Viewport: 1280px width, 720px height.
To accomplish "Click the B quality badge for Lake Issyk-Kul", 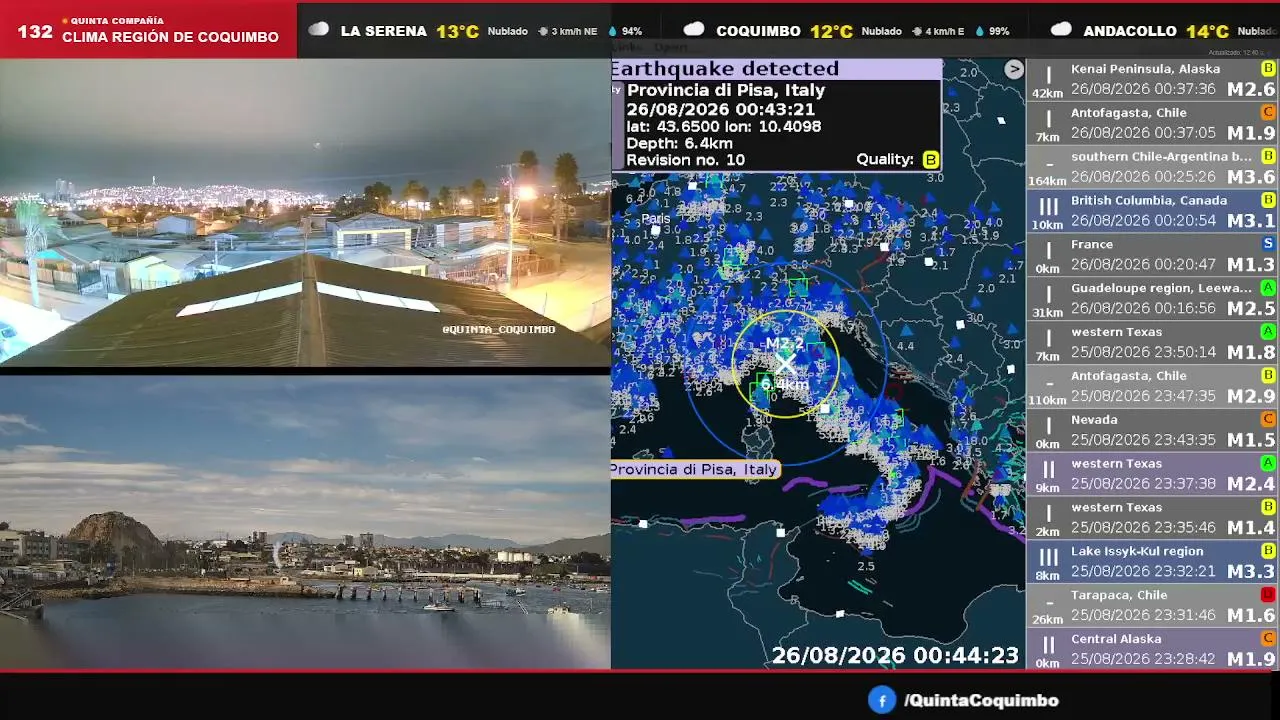I will (1268, 550).
